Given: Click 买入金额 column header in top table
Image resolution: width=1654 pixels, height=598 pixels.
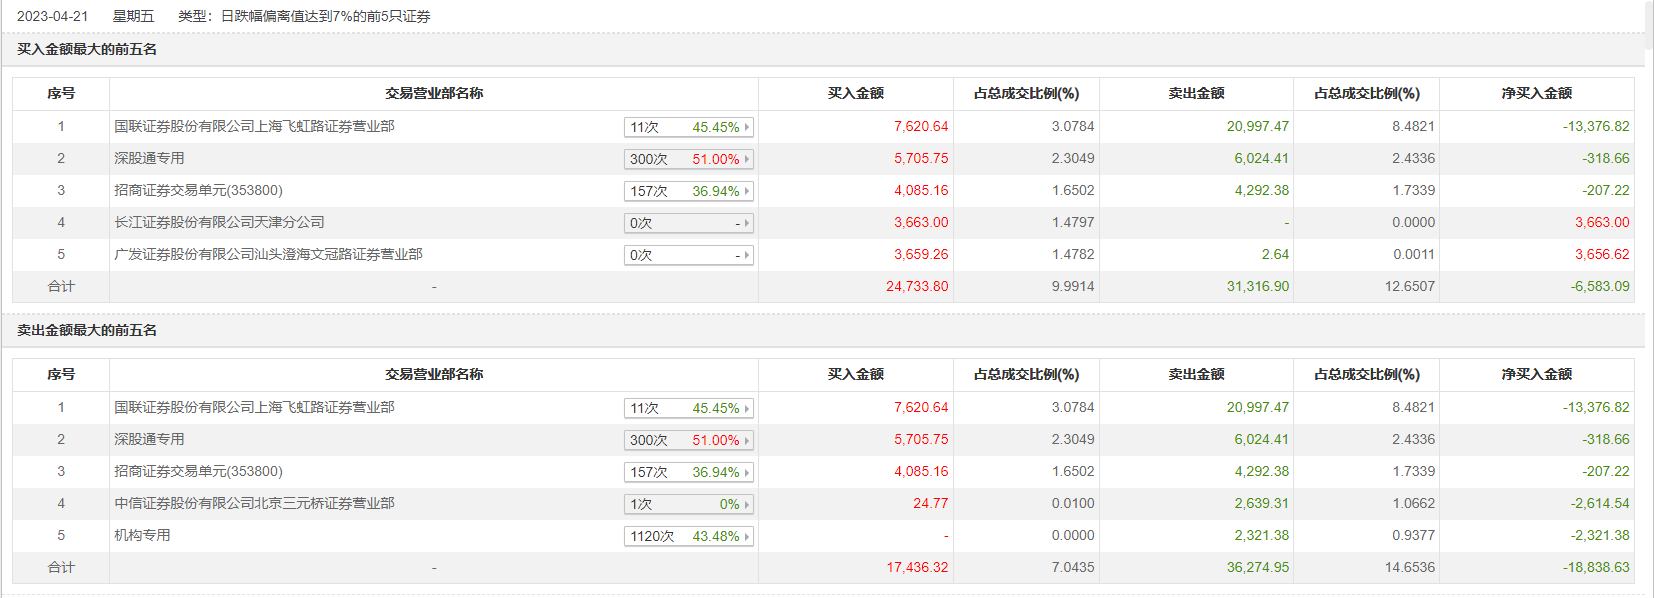Looking at the screenshot, I should pyautogui.click(x=855, y=93).
